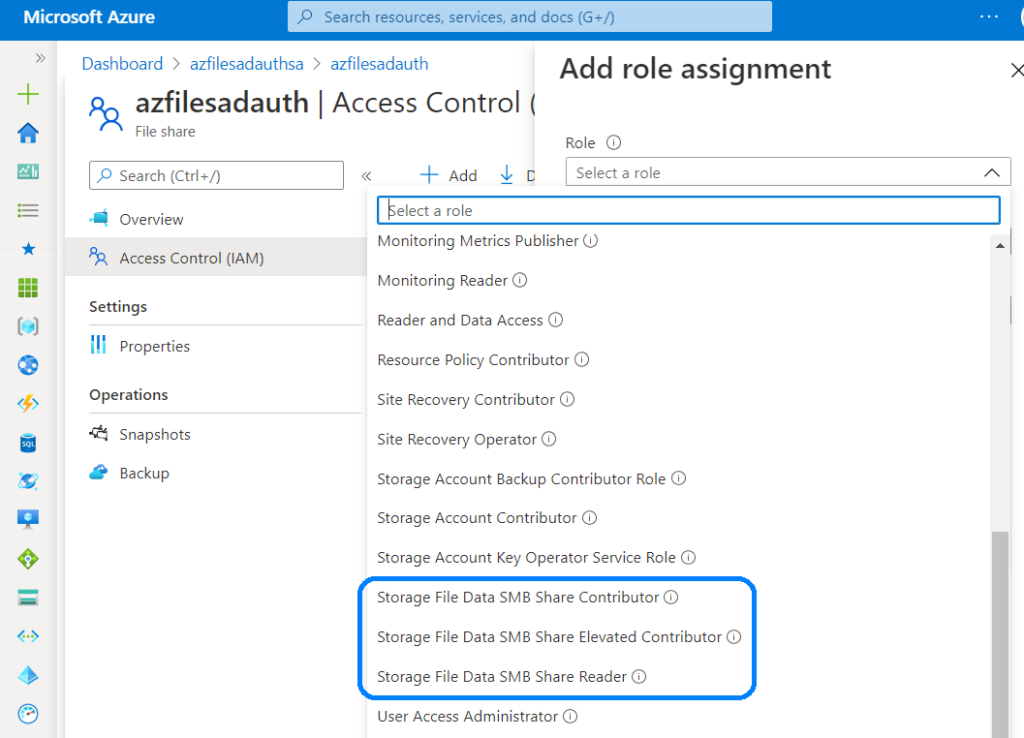
Task: Click the Microsoft Azure logo text
Action: tap(89, 17)
